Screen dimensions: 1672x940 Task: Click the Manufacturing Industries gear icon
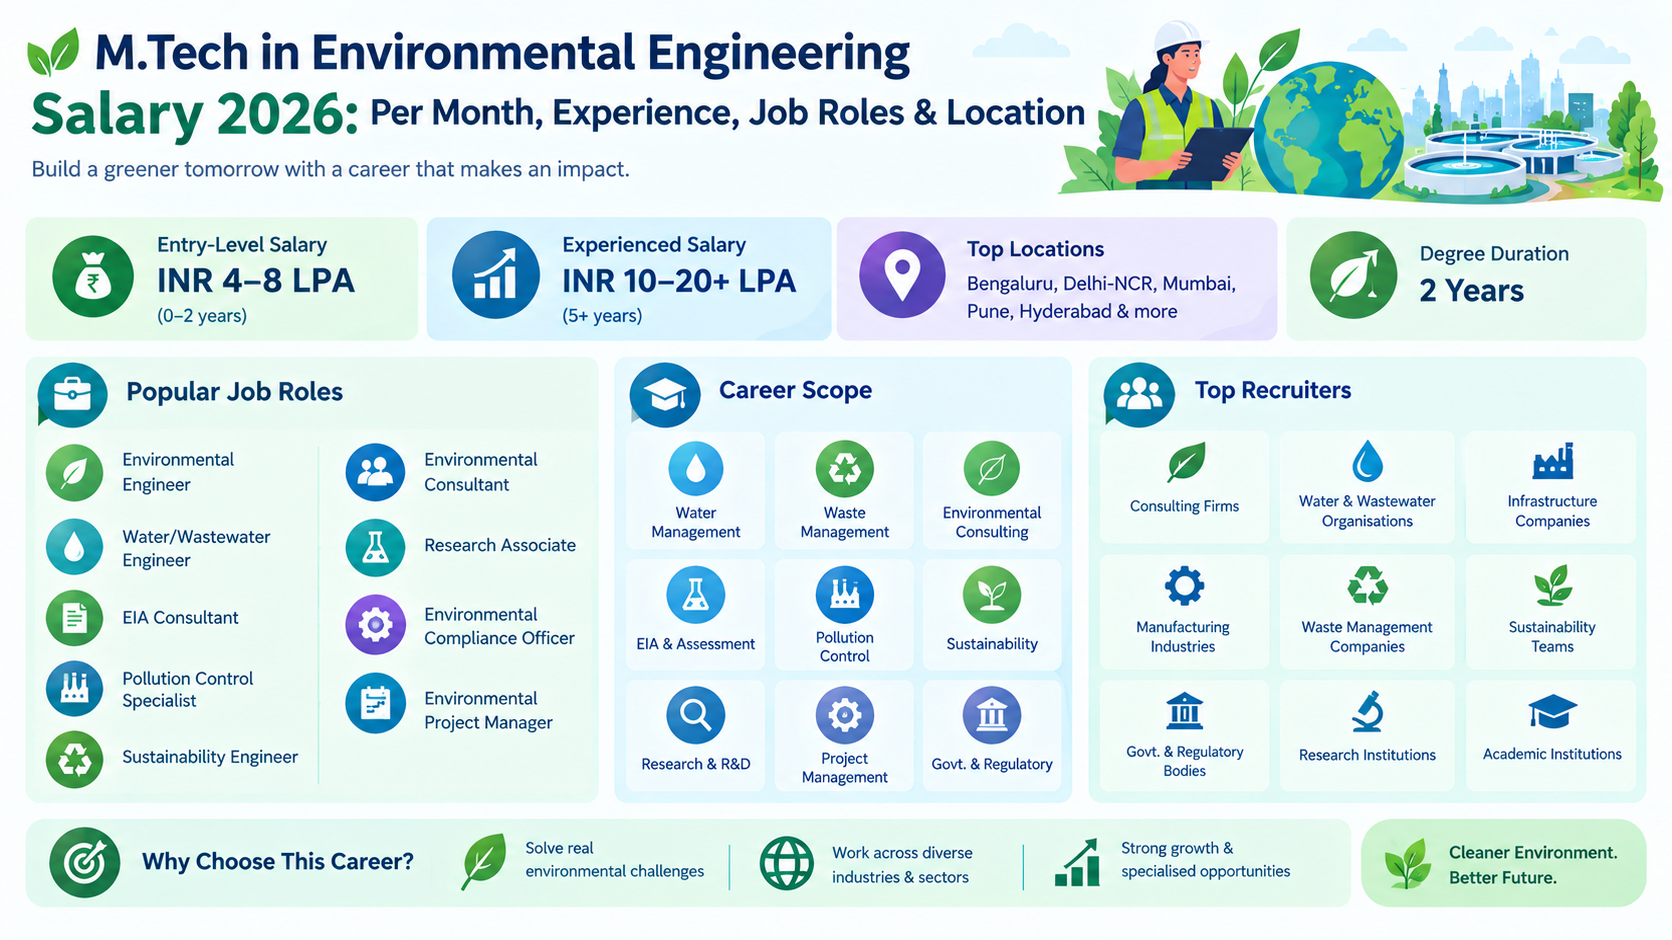click(1184, 586)
